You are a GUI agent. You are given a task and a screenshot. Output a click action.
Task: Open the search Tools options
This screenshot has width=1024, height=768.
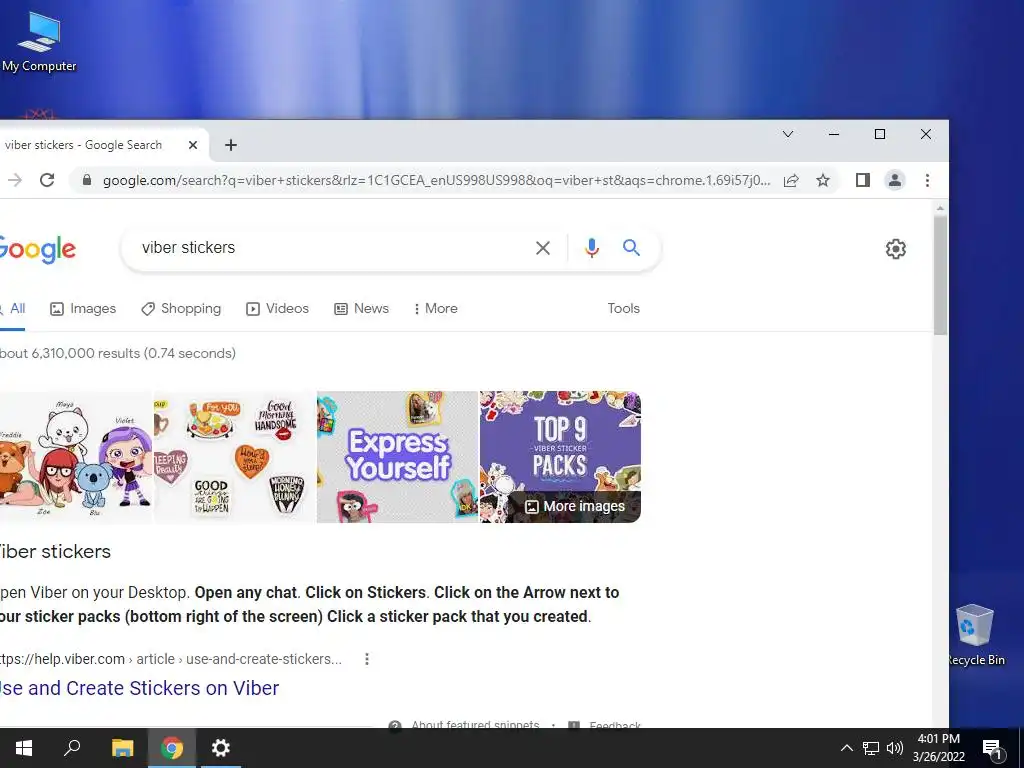[623, 309]
